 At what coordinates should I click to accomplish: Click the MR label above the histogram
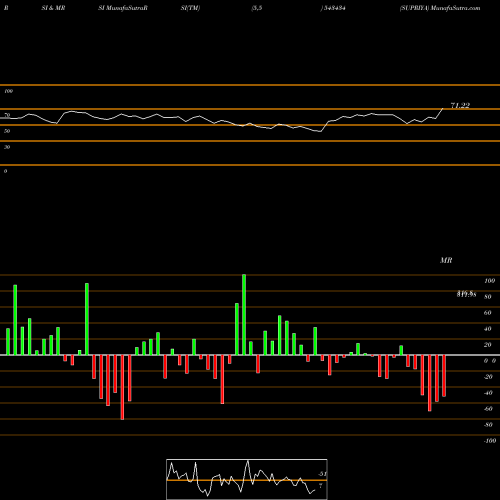[x=446, y=260]
